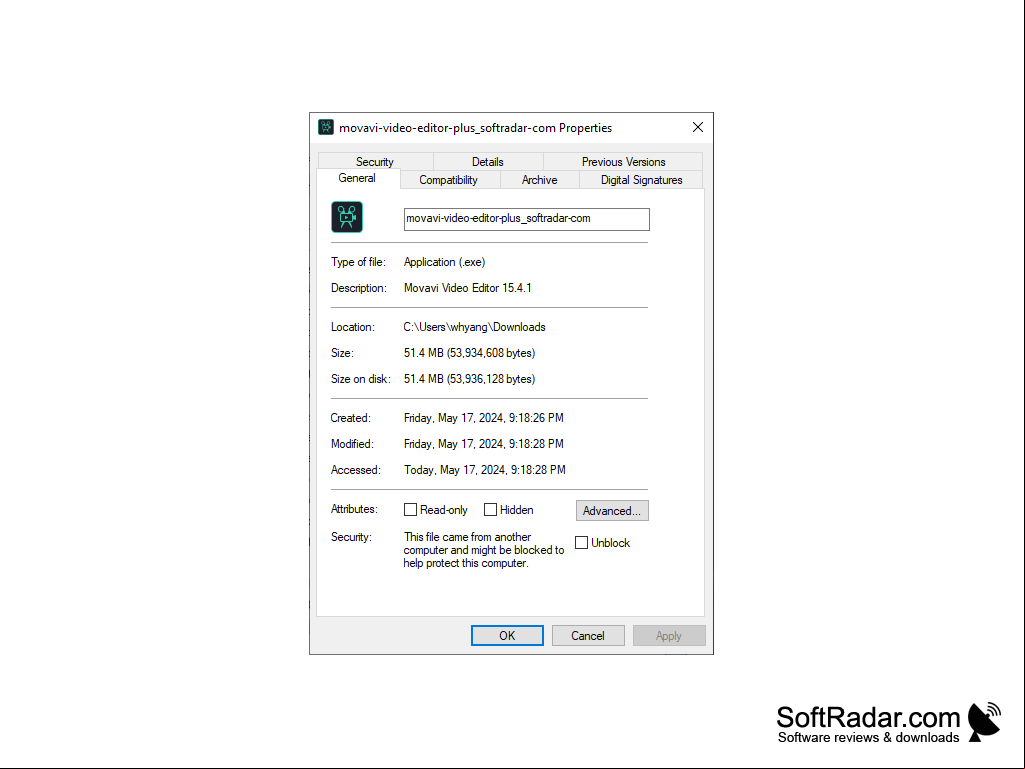Viewport: 1025px width, 769px height.
Task: Click the Movavi icon in the title bar
Action: point(326,128)
